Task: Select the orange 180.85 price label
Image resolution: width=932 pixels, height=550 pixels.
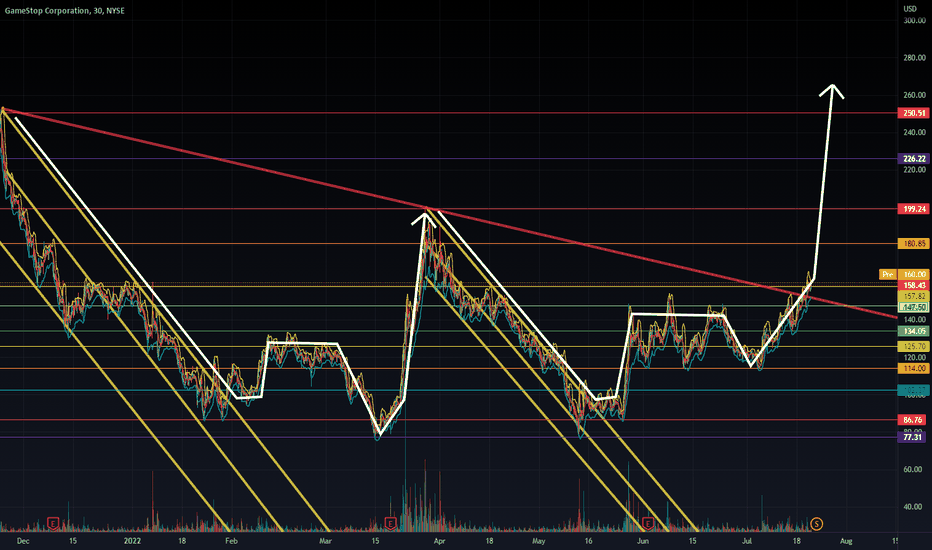Action: (914, 244)
